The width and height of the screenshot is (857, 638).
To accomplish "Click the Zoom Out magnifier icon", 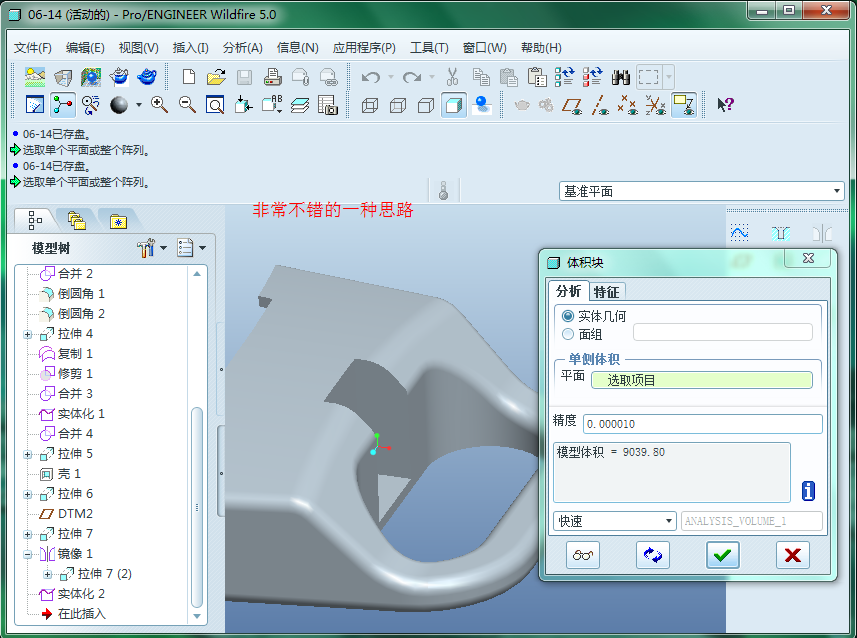I will [187, 104].
